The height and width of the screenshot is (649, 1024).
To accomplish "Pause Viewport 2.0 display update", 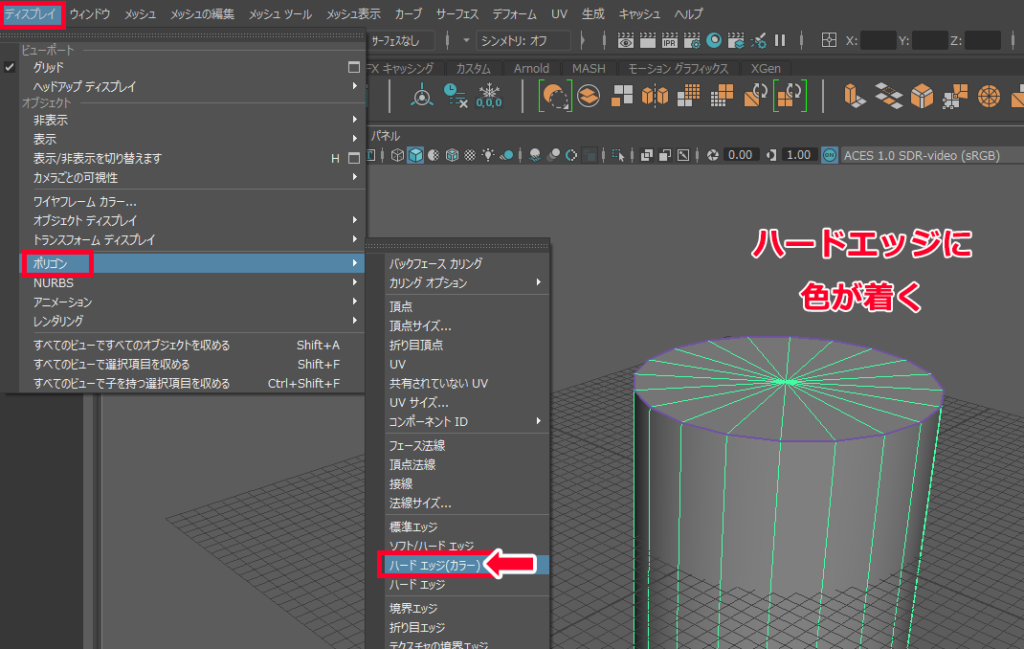I will pos(780,40).
